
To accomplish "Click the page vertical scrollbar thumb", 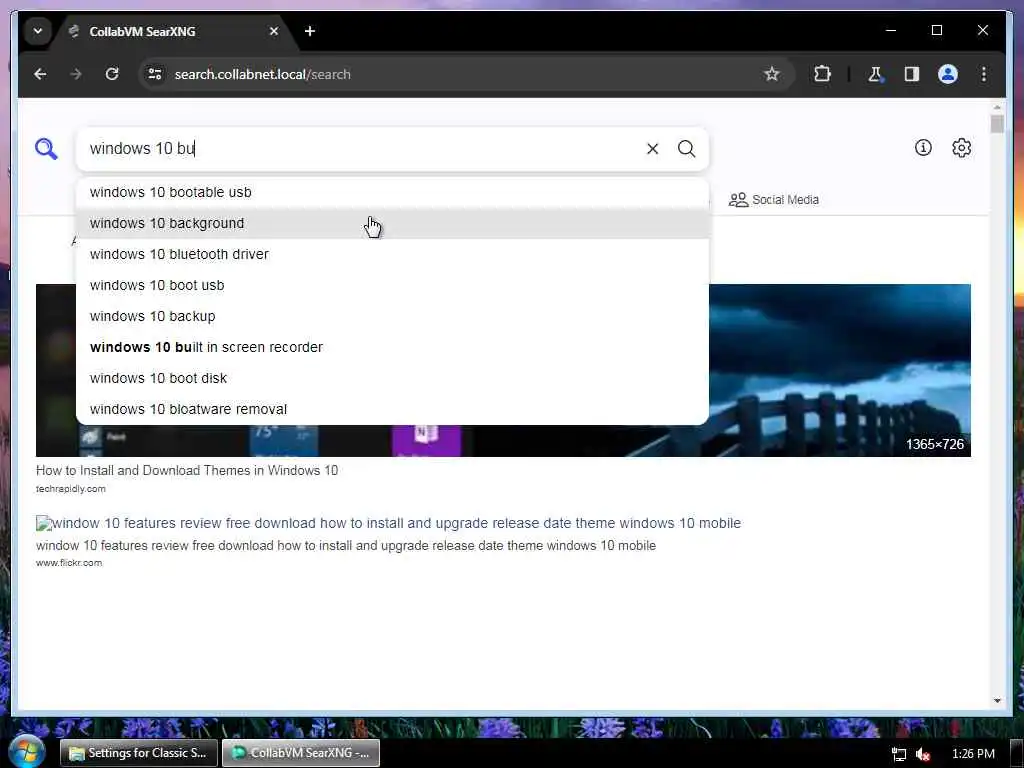I will pos(997,123).
